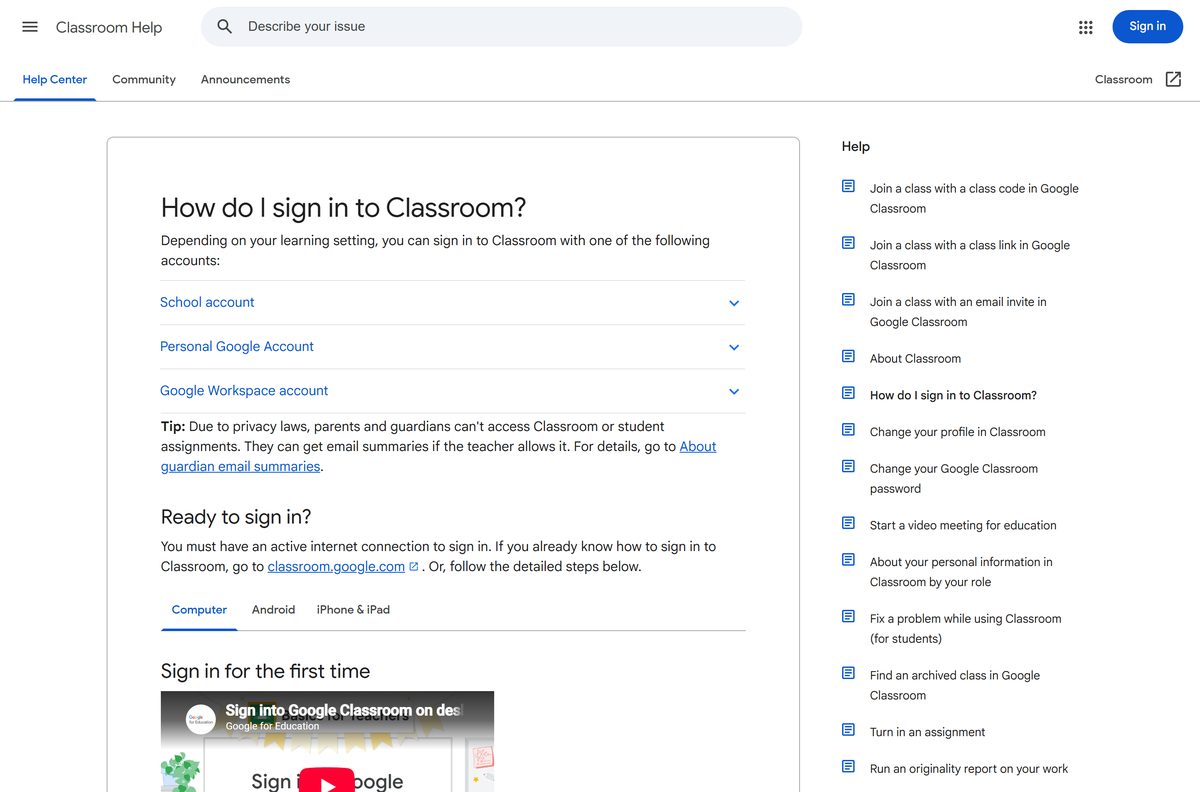Click article icon next to Fix a problem
Screen dimensions: 1200x792
[x=849, y=616]
